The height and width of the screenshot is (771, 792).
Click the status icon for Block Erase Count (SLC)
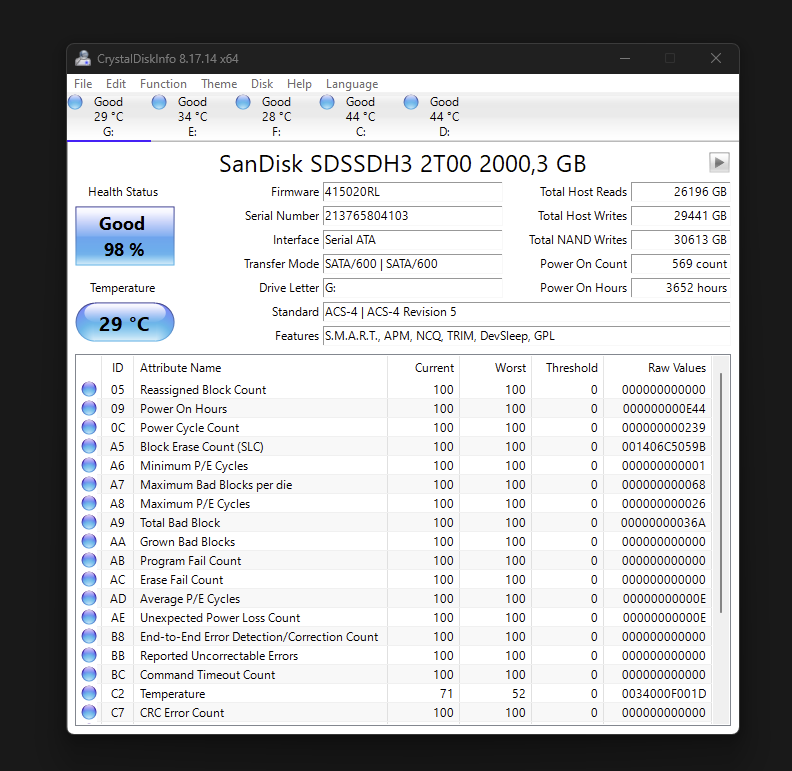(x=89, y=446)
